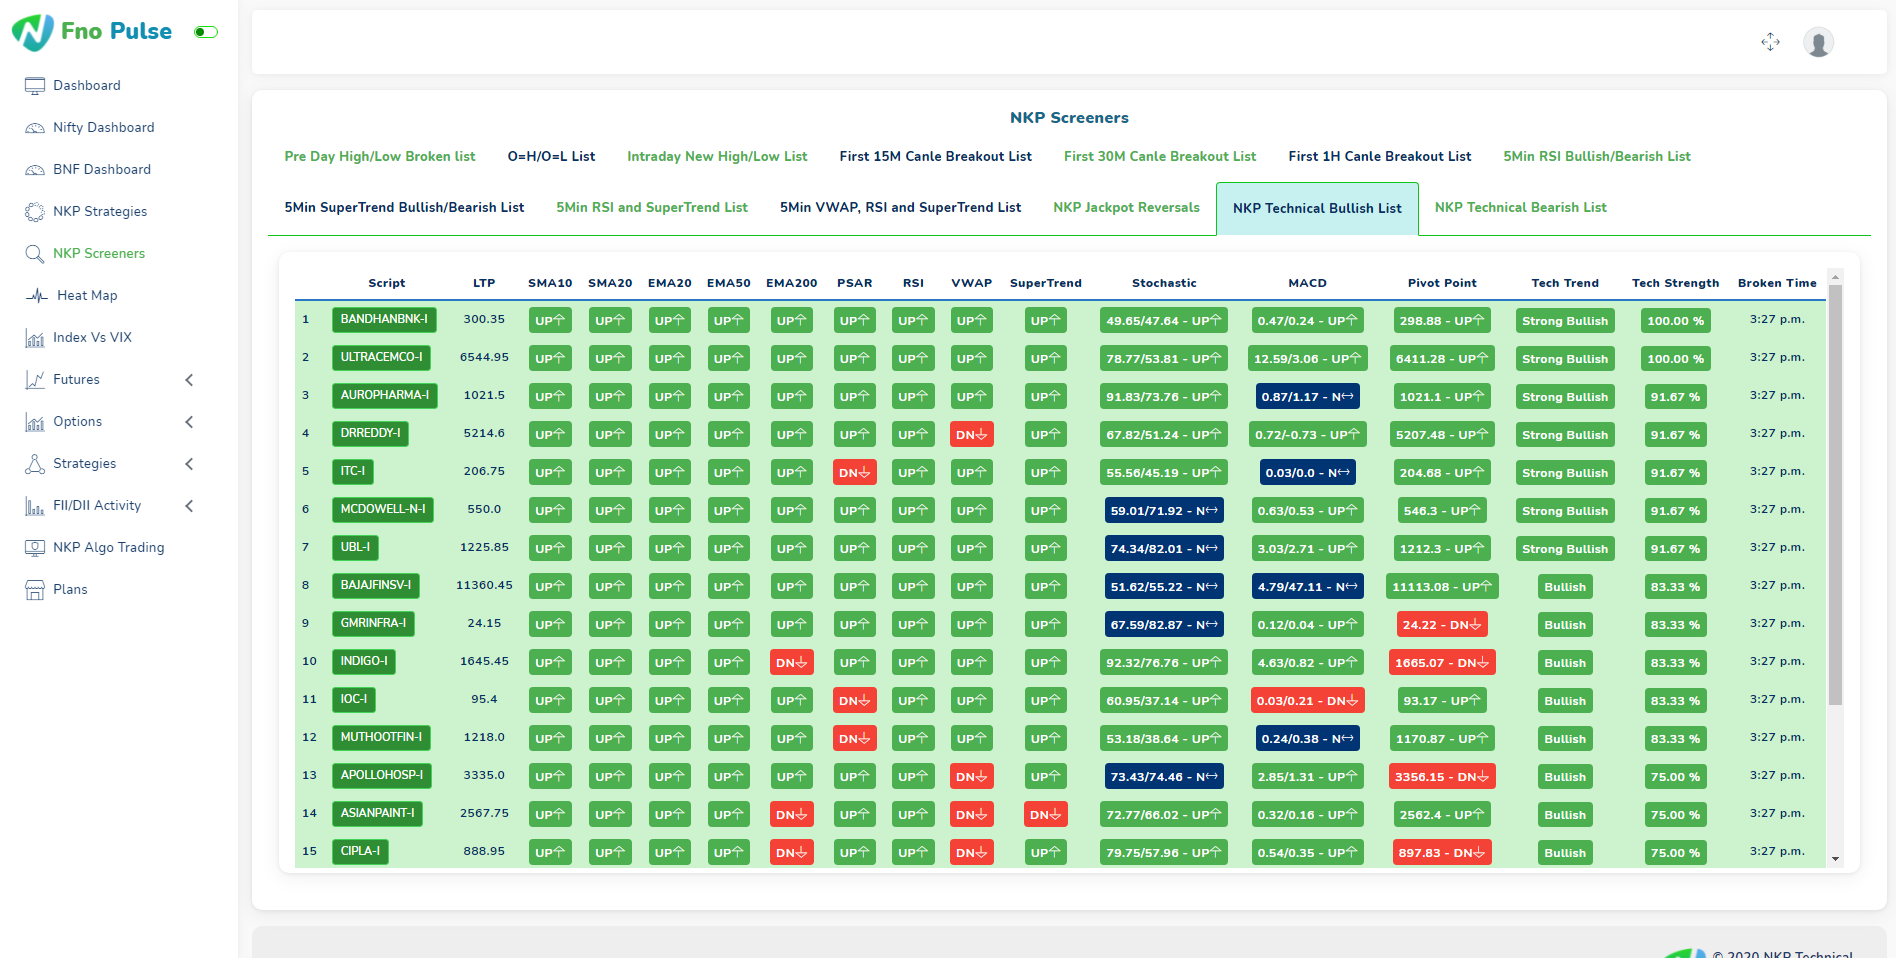The width and height of the screenshot is (1896, 958).
Task: Open the user profile avatar
Action: pyautogui.click(x=1818, y=42)
